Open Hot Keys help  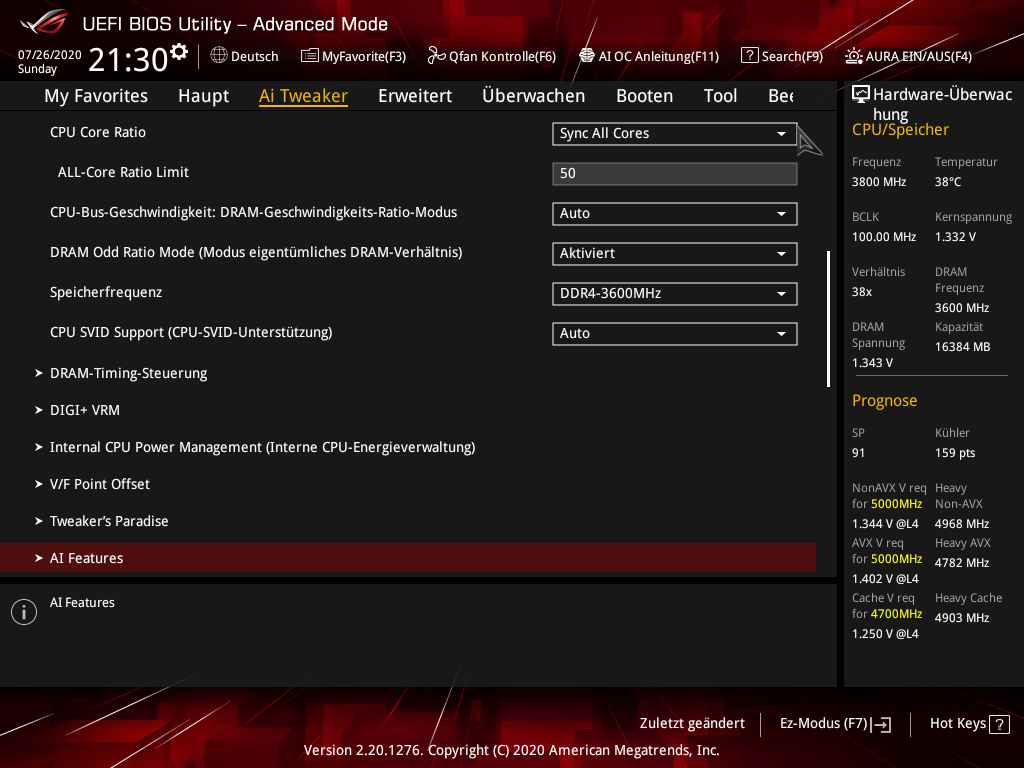coord(970,724)
